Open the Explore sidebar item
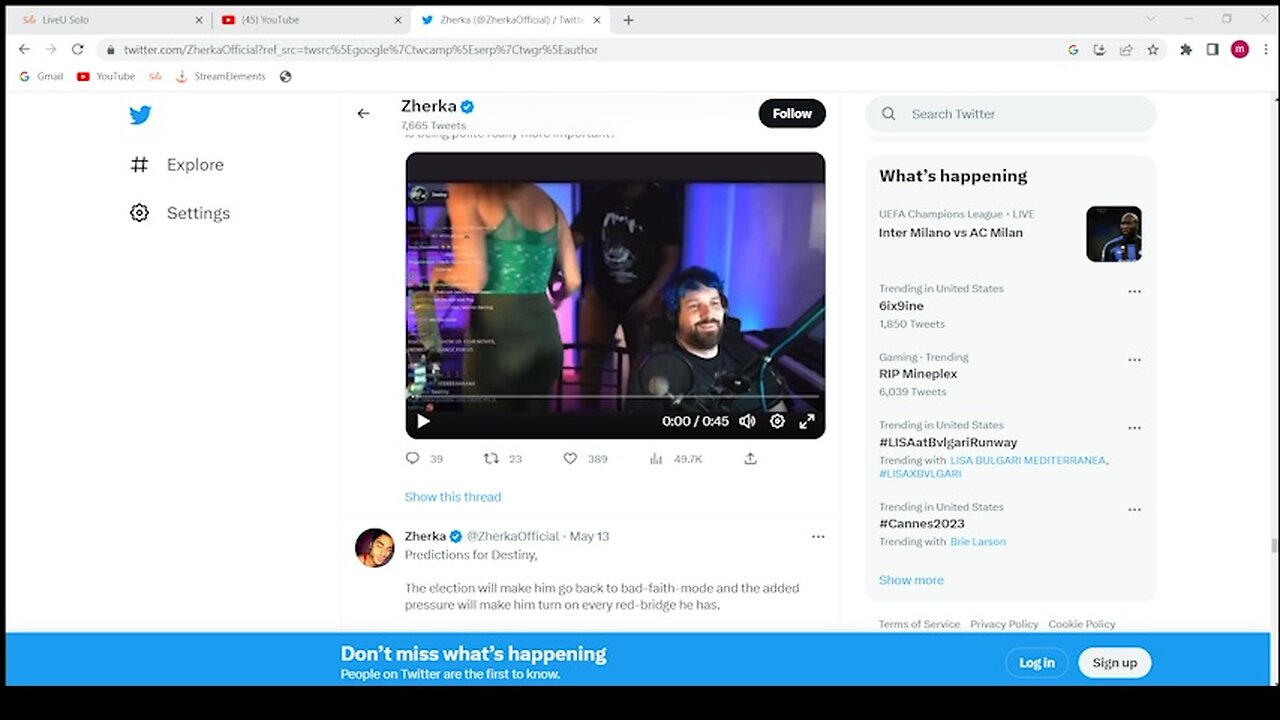This screenshot has height=720, width=1280. pyautogui.click(x=177, y=165)
